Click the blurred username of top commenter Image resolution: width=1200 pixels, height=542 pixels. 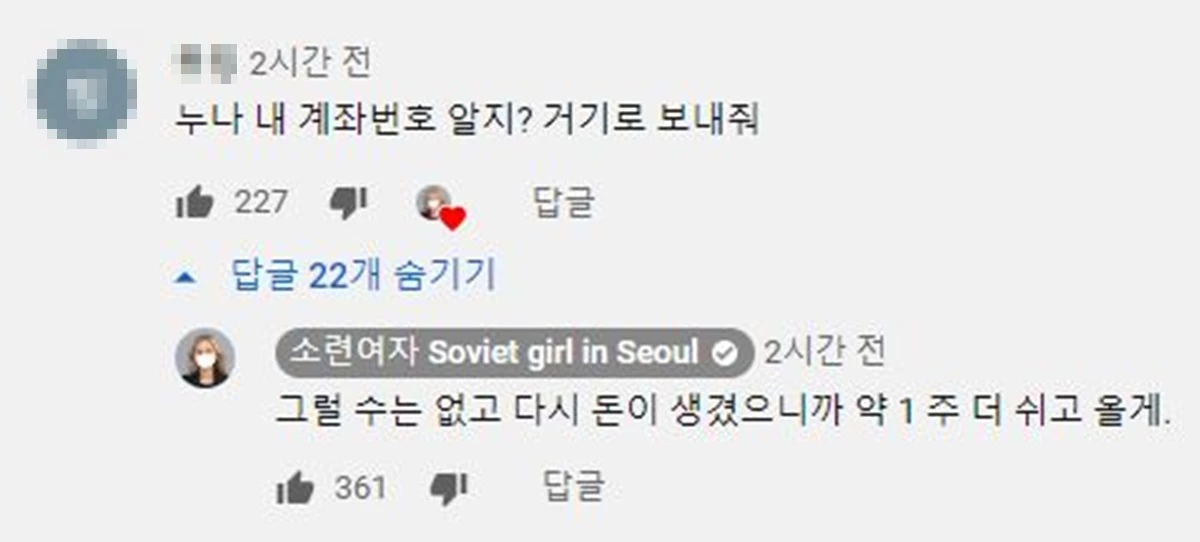[x=205, y=63]
